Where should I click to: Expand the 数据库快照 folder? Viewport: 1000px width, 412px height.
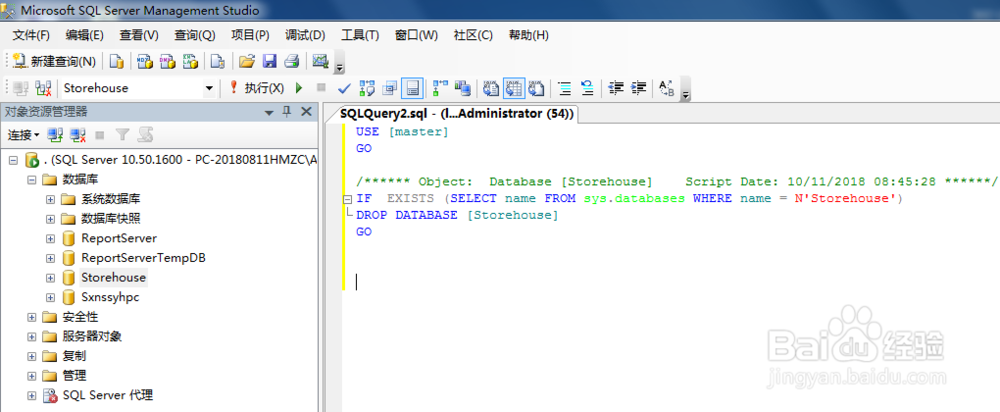50,219
